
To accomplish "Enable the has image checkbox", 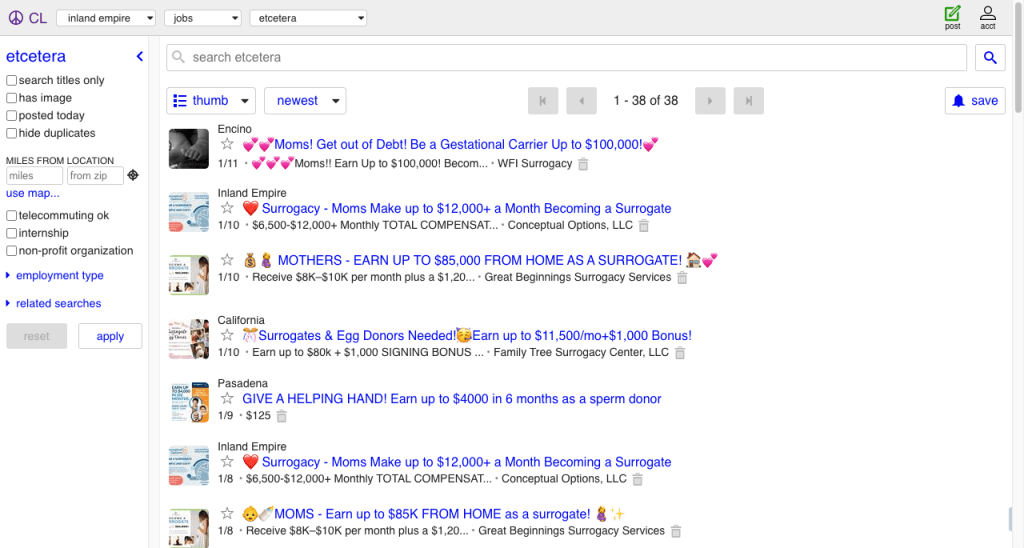I will pyautogui.click(x=11, y=98).
